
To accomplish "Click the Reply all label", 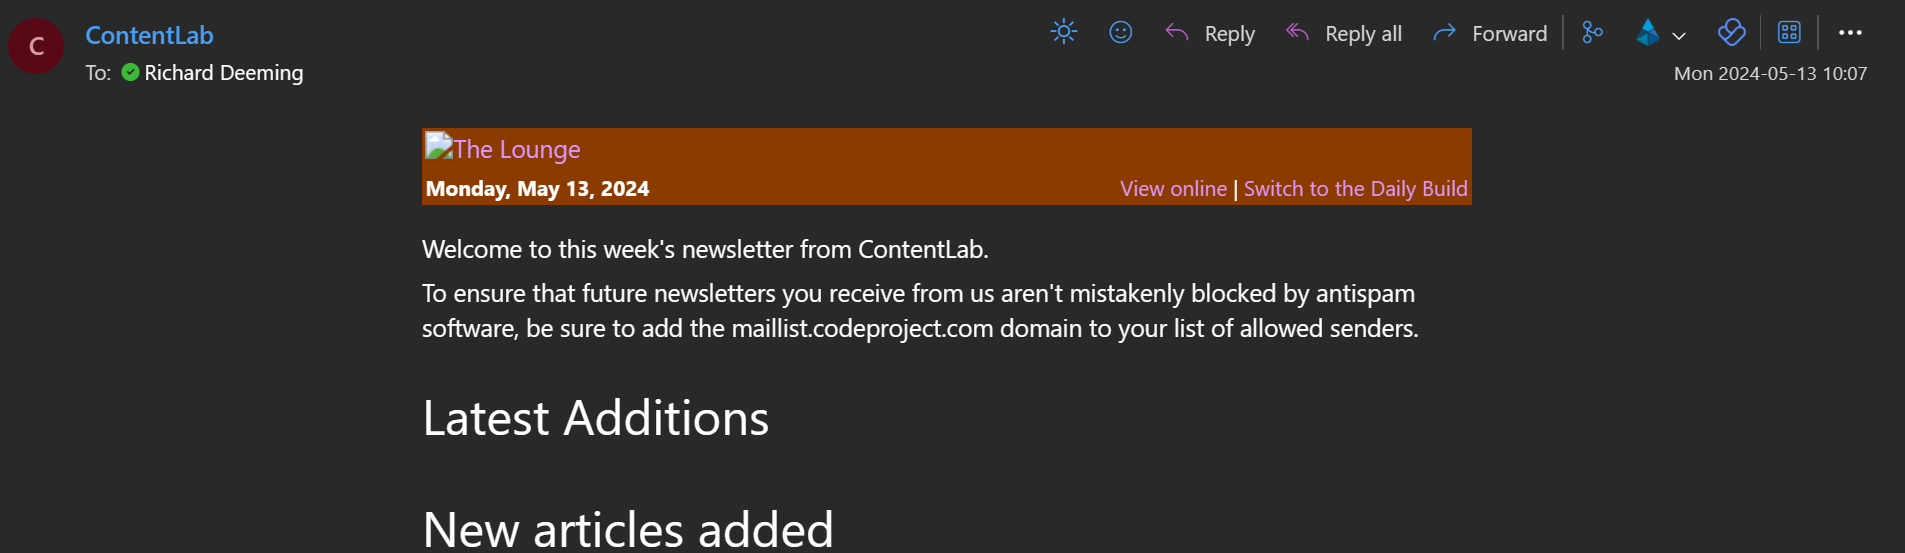I will click(1363, 34).
